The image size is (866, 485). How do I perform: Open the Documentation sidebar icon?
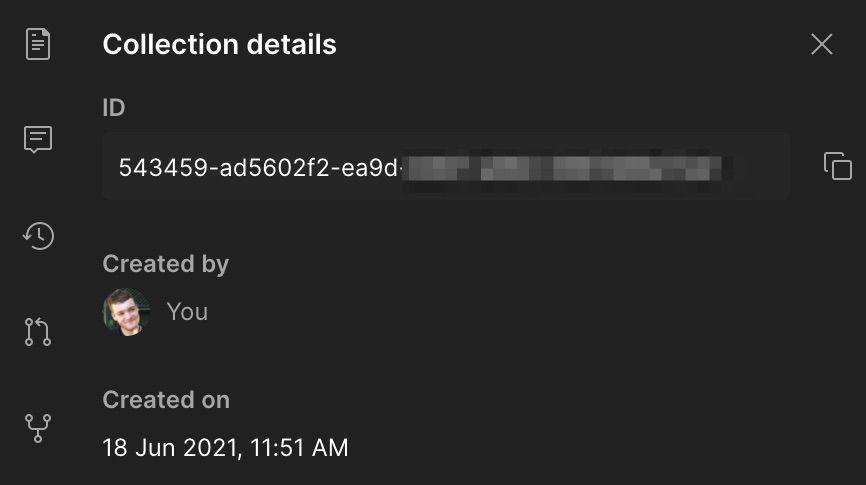(x=38, y=44)
